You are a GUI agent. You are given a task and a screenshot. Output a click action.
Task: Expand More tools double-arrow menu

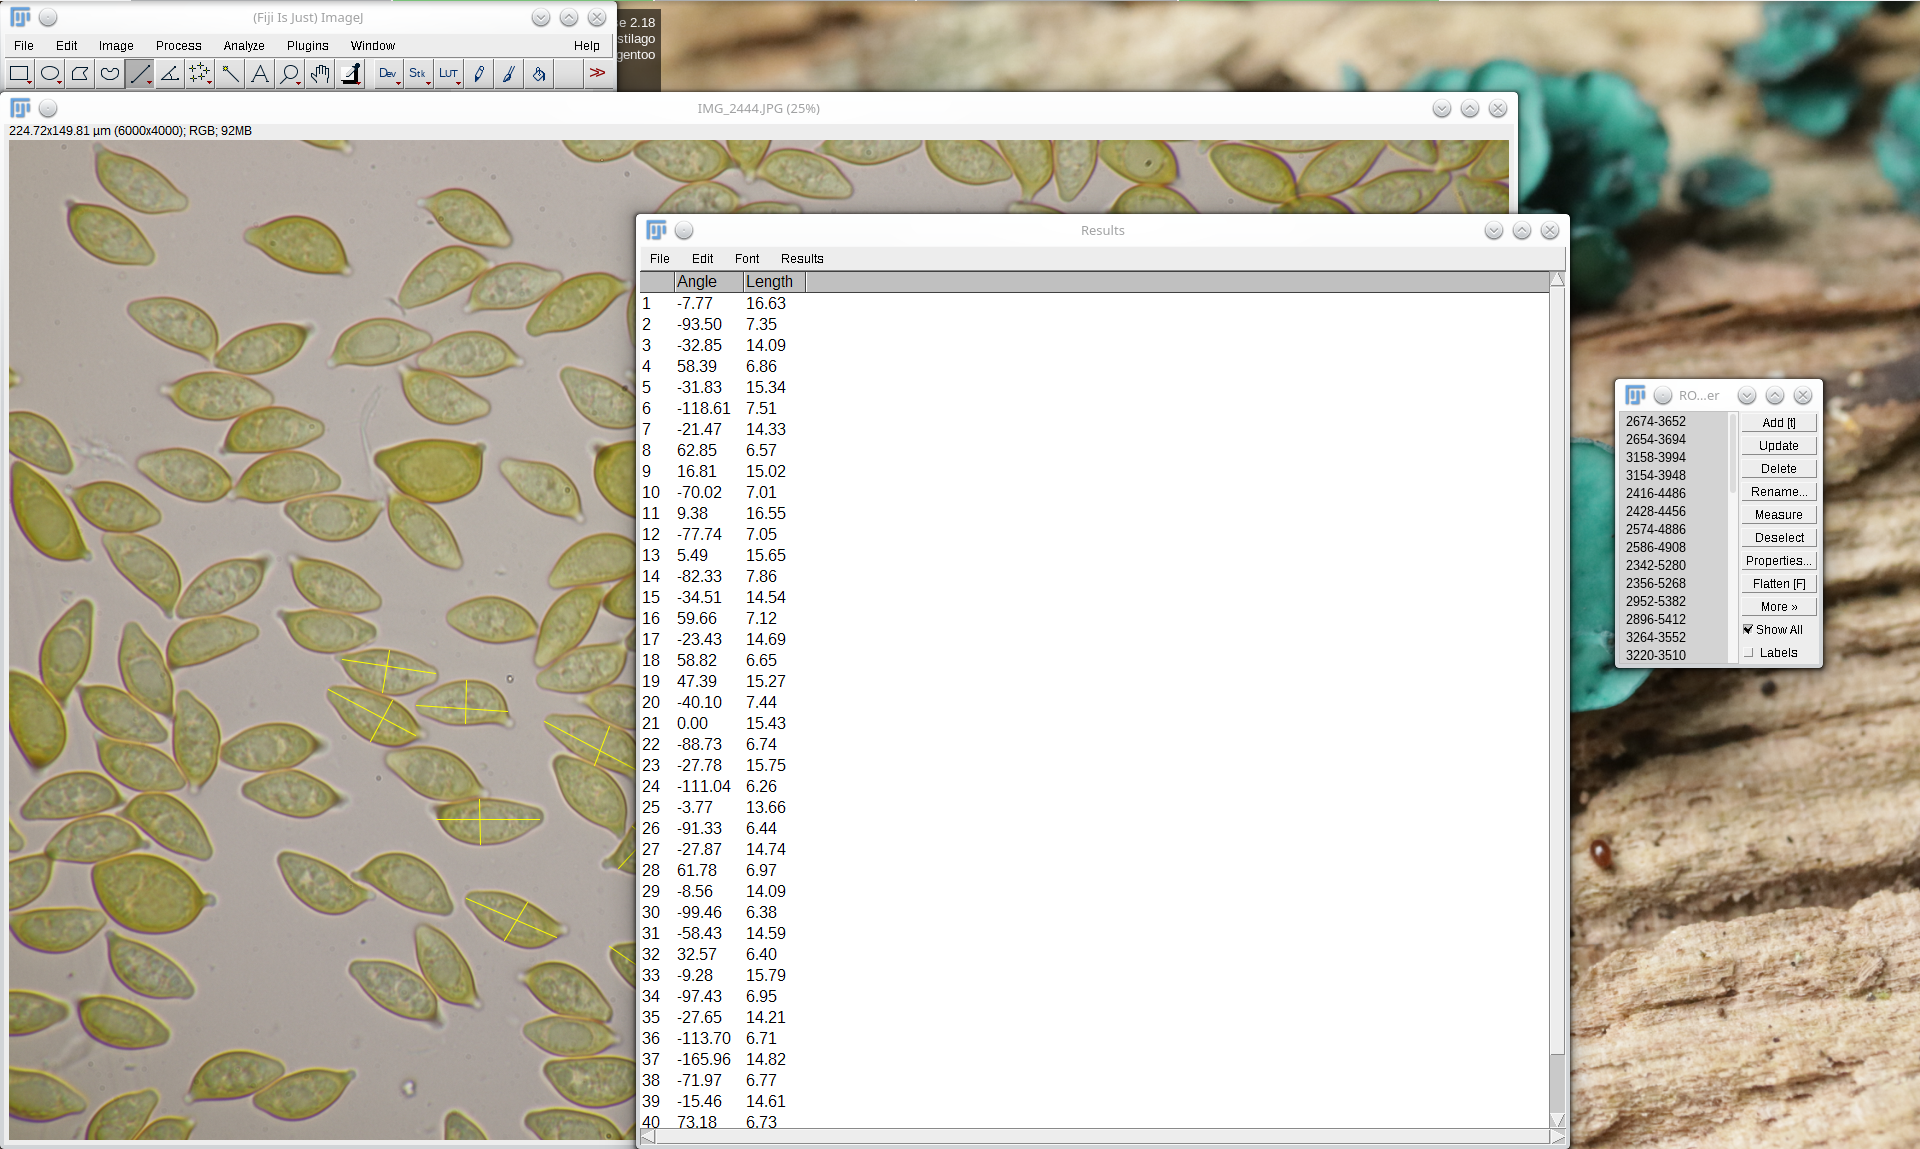597,73
